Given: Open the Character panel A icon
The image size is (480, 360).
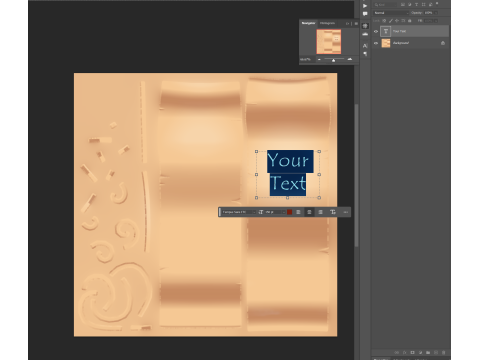Looking at the screenshot, I should 365,45.
